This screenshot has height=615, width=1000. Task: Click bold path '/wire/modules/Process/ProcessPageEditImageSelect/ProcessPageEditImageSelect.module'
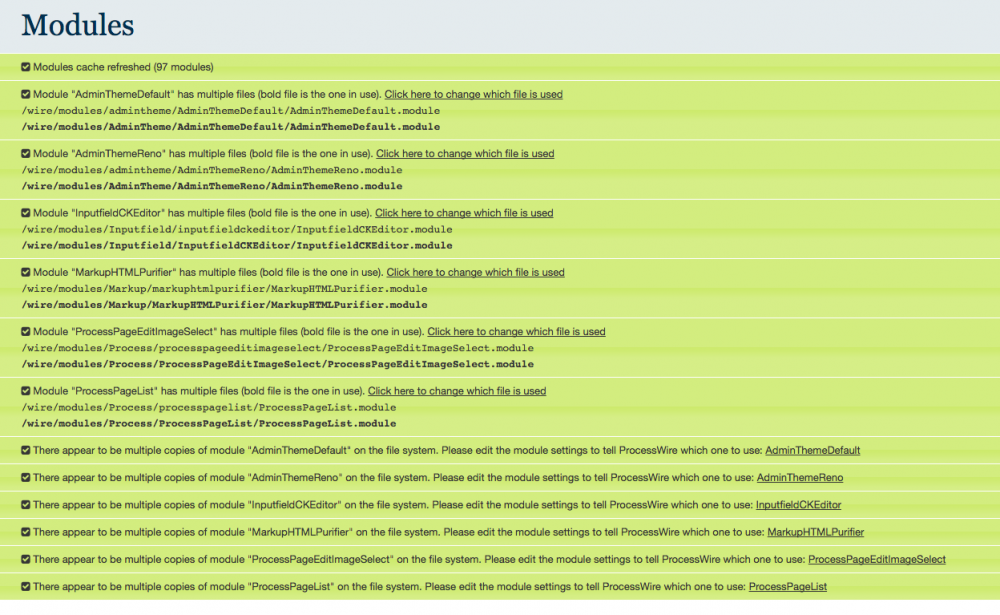pyautogui.click(x=277, y=364)
